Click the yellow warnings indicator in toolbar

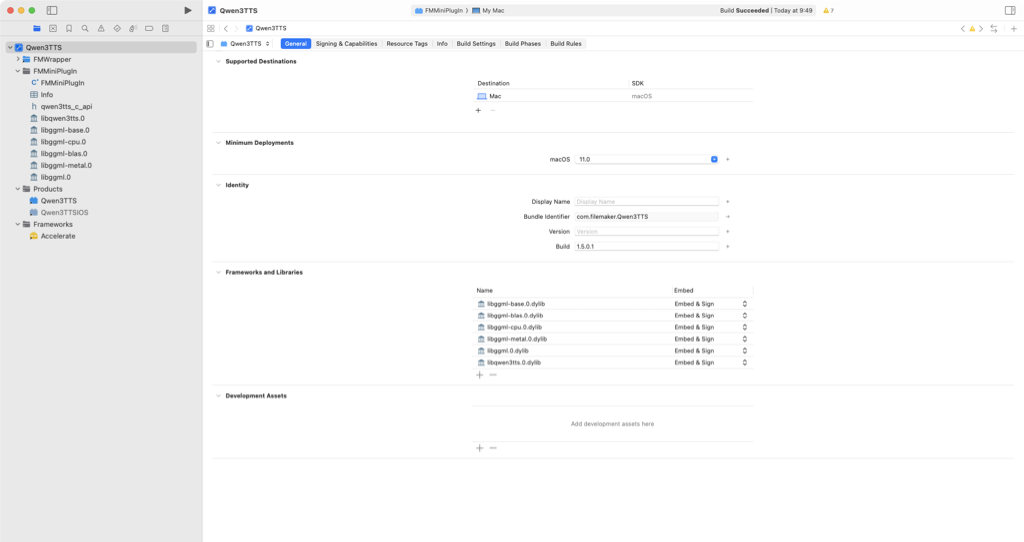[828, 10]
